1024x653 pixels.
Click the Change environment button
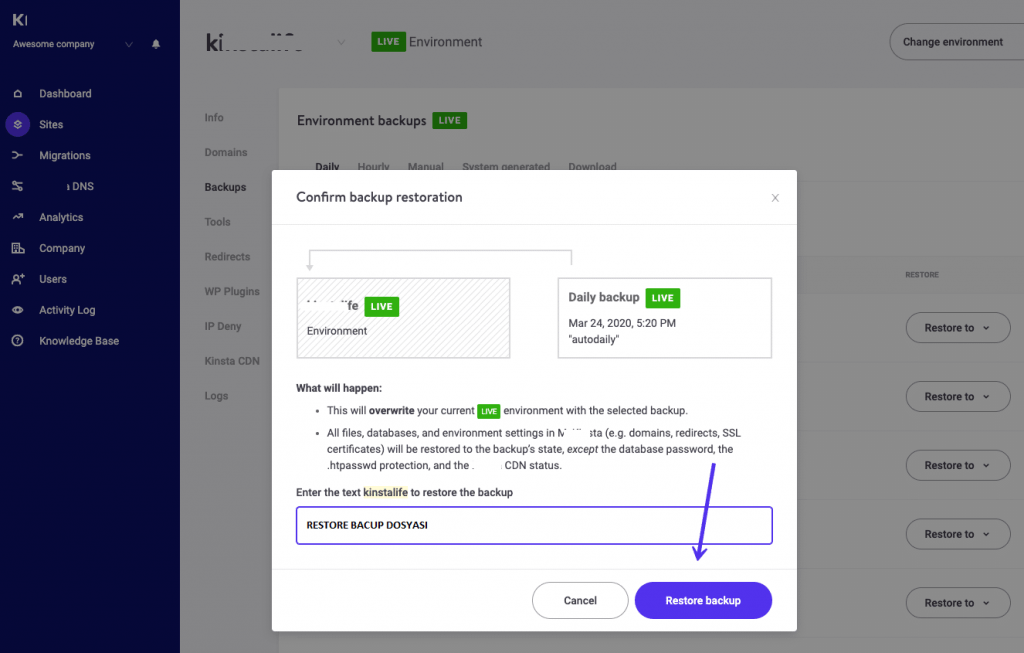coord(956,41)
